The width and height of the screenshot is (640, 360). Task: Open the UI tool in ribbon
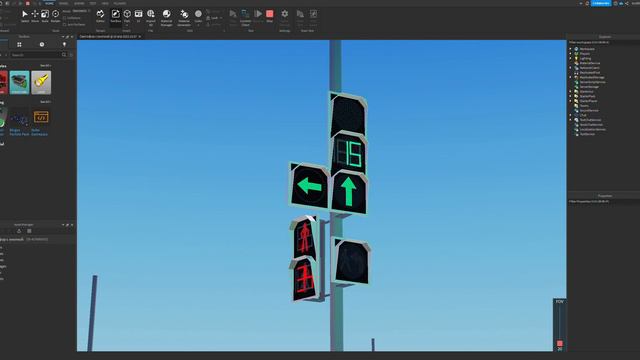[x=139, y=14]
